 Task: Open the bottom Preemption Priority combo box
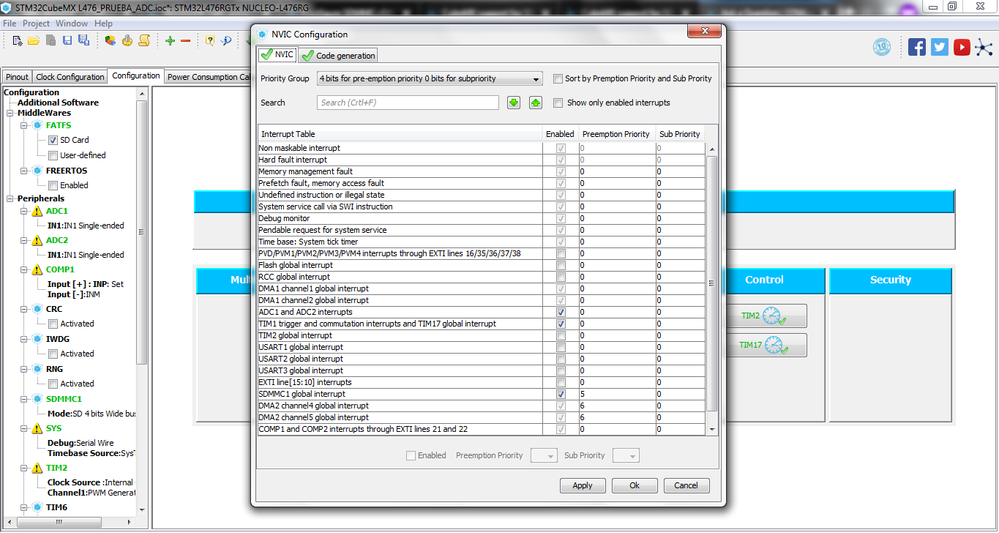(543, 455)
